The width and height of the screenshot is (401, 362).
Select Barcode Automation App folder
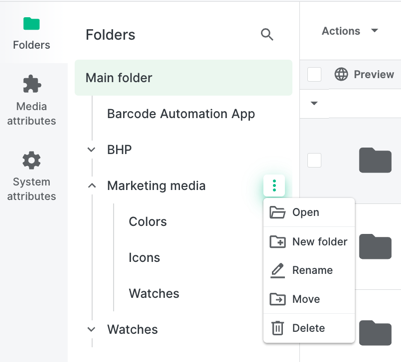point(181,114)
